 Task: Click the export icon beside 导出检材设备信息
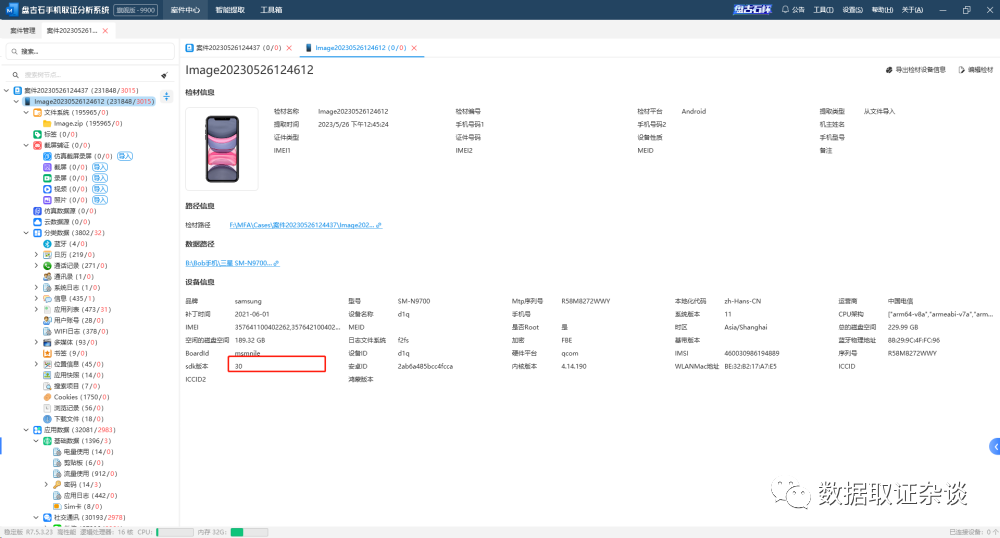889,70
